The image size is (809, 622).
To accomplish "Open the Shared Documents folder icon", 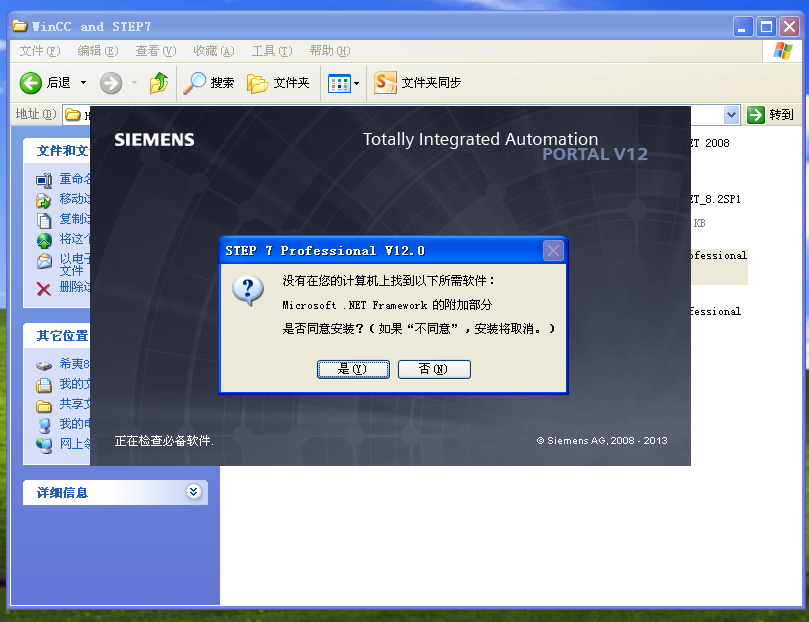I will 44,406.
